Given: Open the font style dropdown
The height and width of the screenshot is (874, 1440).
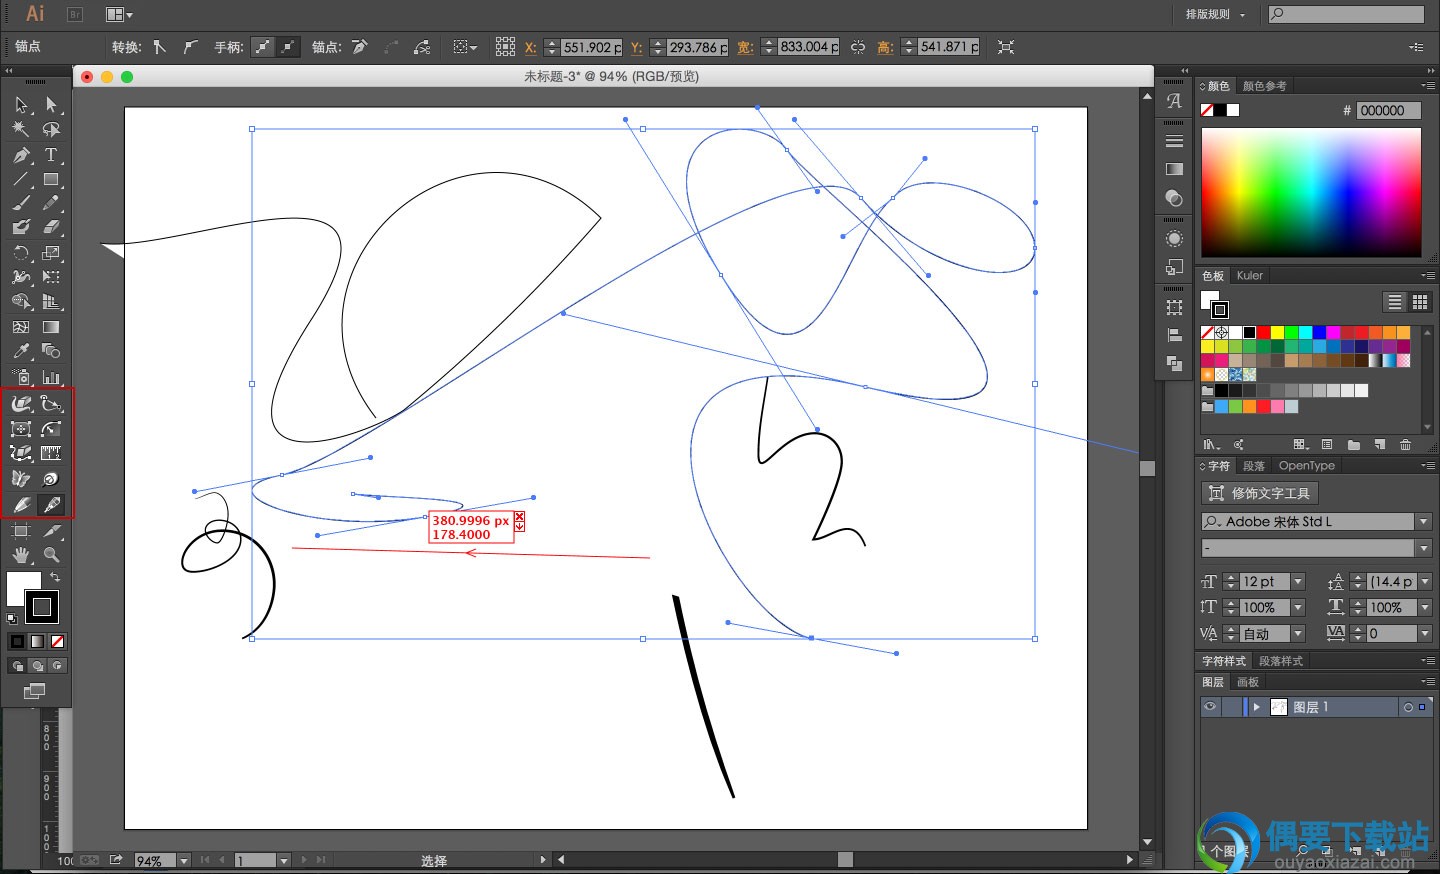Looking at the screenshot, I should click(1422, 547).
